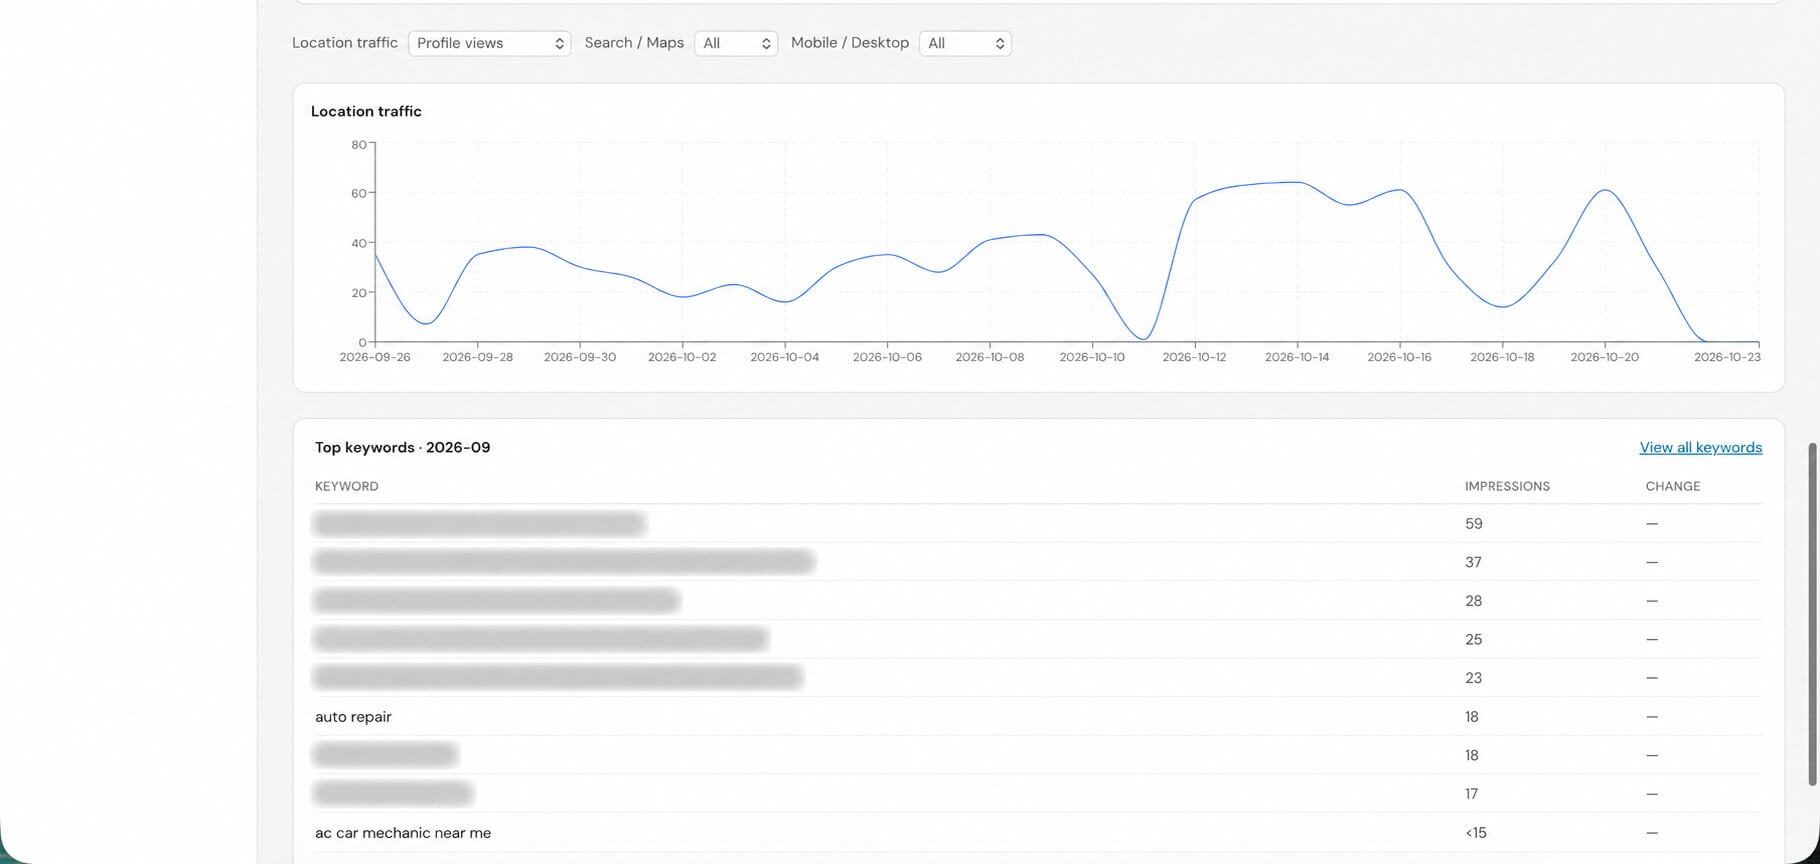1820x864 pixels.
Task: Click the 2026-10-23 x-axis date label
Action: pyautogui.click(x=1727, y=357)
